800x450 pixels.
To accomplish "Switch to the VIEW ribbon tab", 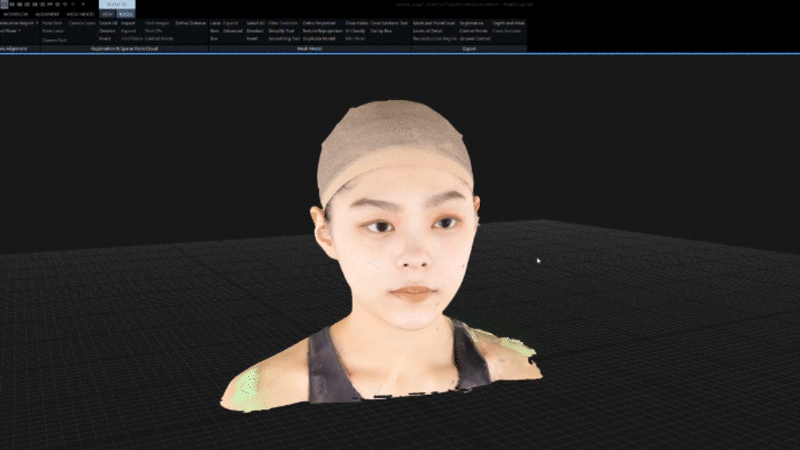I will coord(107,14).
